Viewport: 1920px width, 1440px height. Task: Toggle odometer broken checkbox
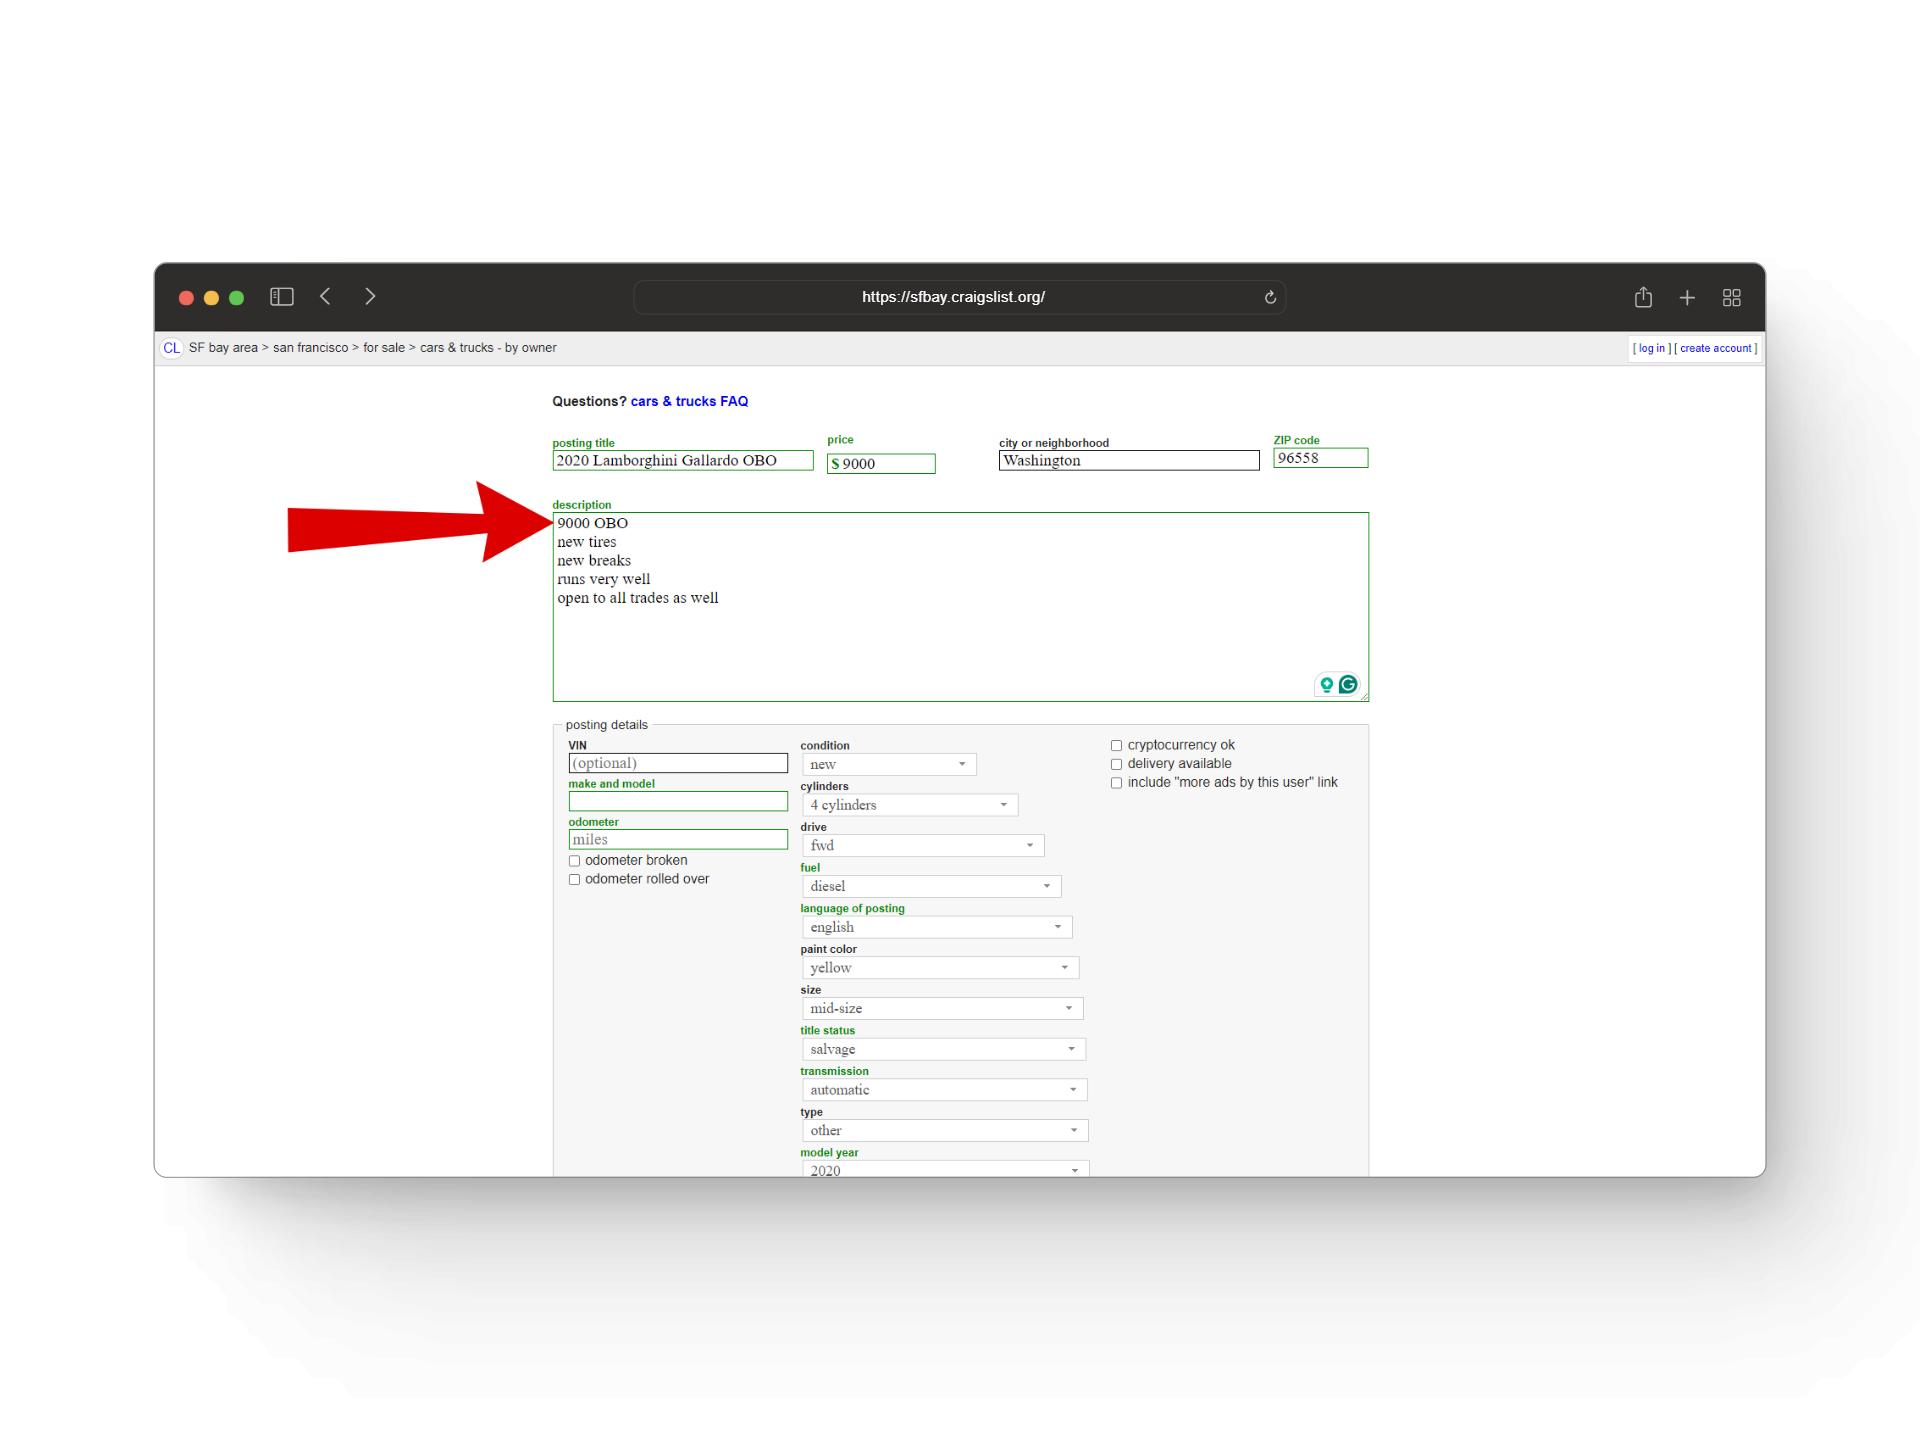click(x=574, y=859)
